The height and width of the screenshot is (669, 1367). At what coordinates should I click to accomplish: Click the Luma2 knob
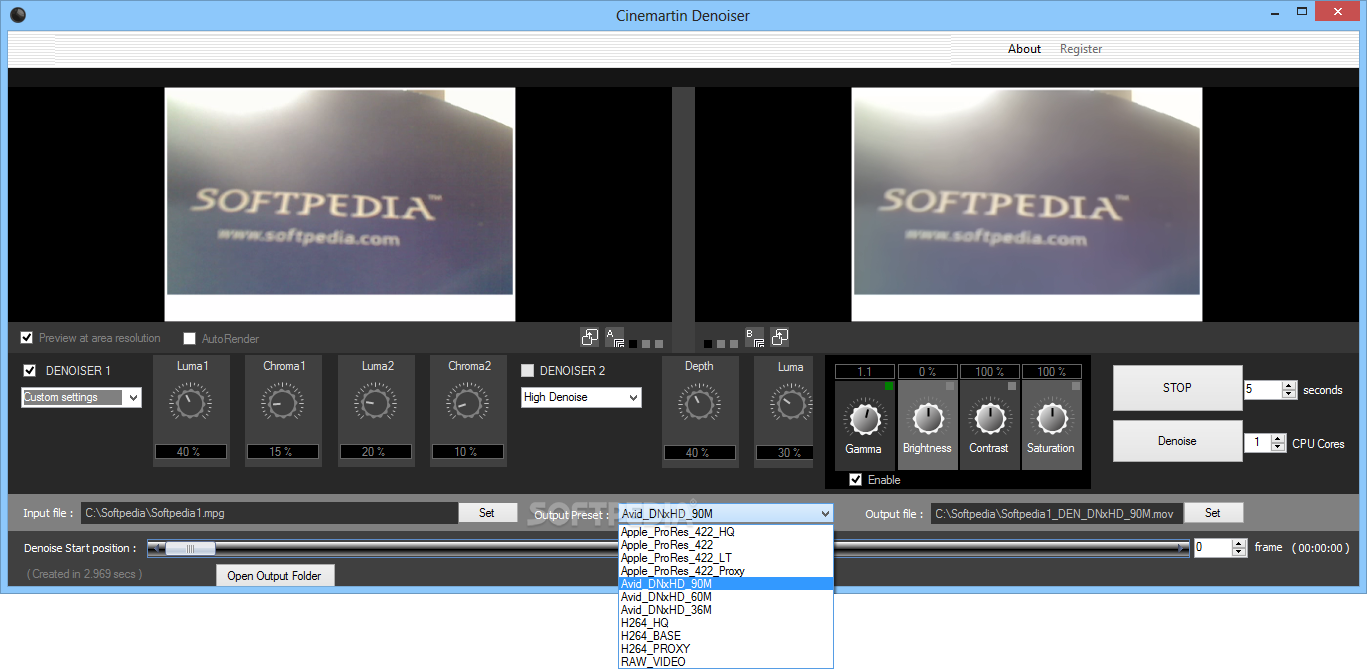pyautogui.click(x=376, y=403)
